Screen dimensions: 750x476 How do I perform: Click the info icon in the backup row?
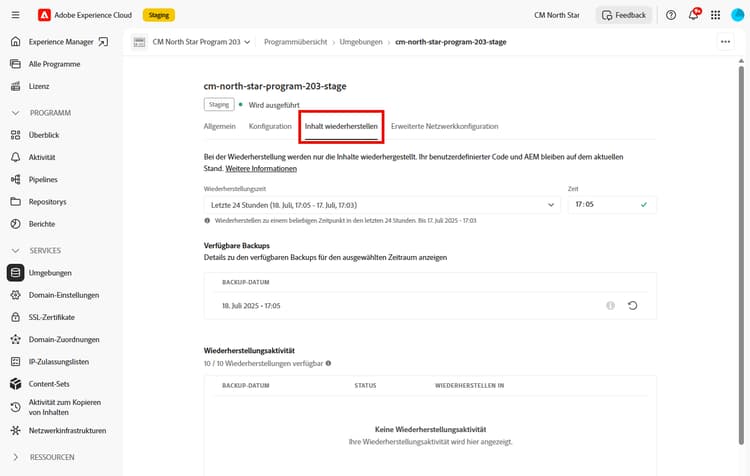click(610, 305)
